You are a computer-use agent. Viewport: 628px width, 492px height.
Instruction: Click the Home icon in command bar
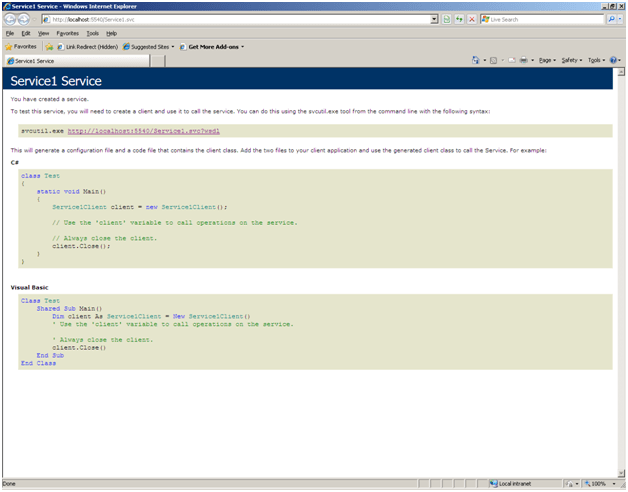[x=477, y=60]
